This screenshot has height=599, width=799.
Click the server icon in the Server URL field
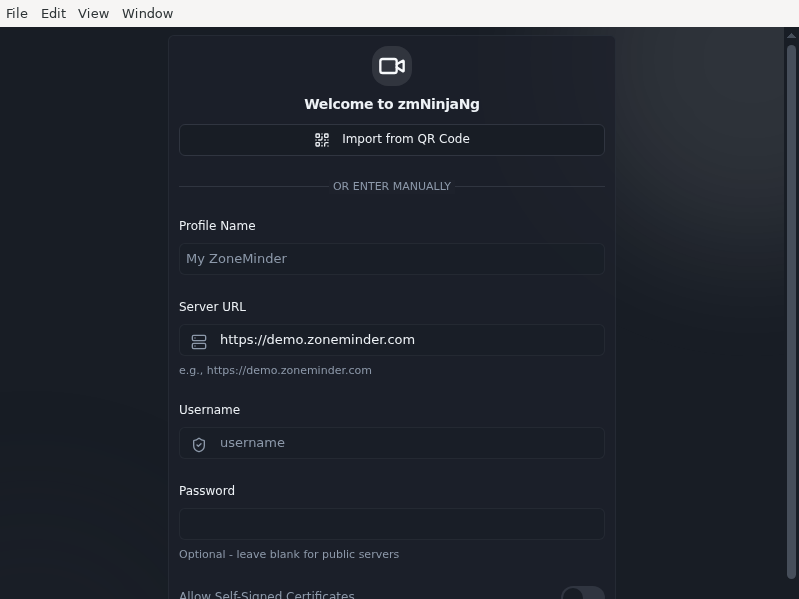tap(199, 342)
